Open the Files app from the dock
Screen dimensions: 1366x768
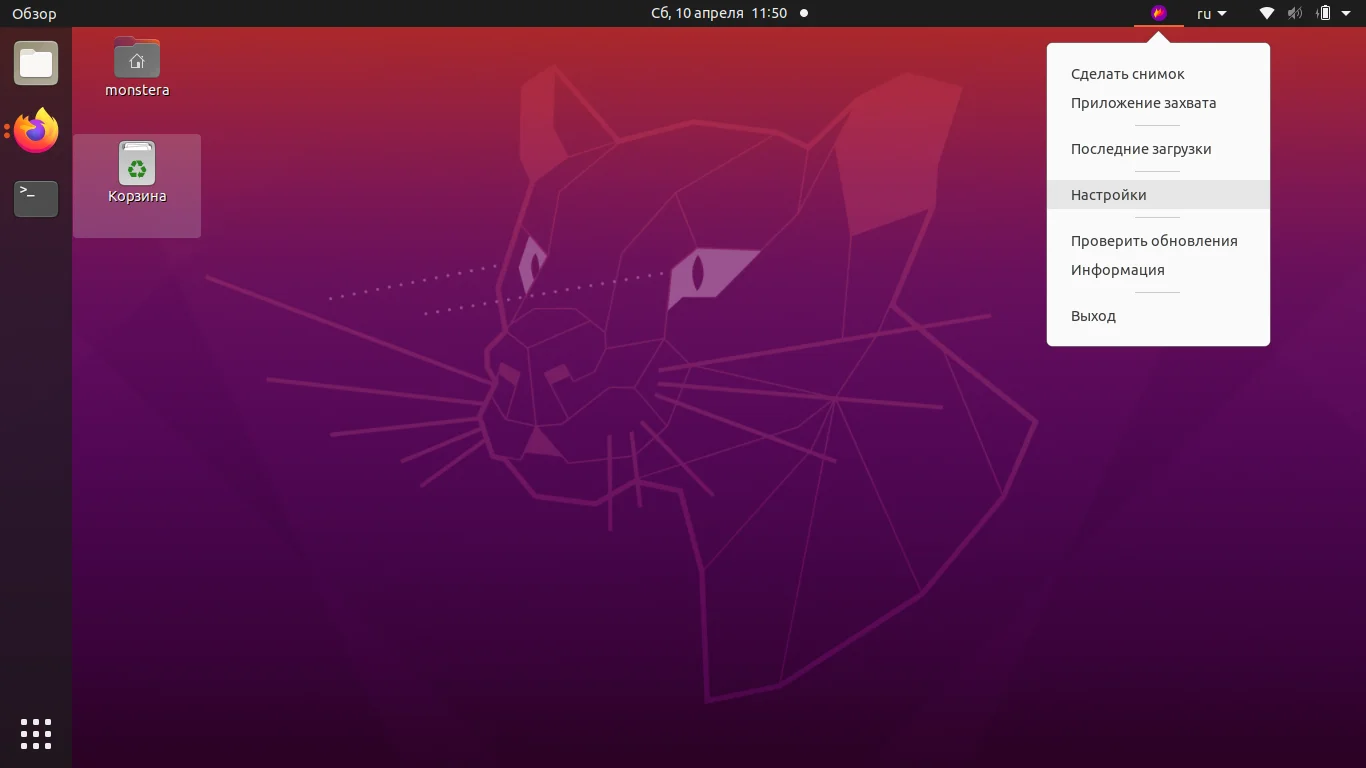35,62
